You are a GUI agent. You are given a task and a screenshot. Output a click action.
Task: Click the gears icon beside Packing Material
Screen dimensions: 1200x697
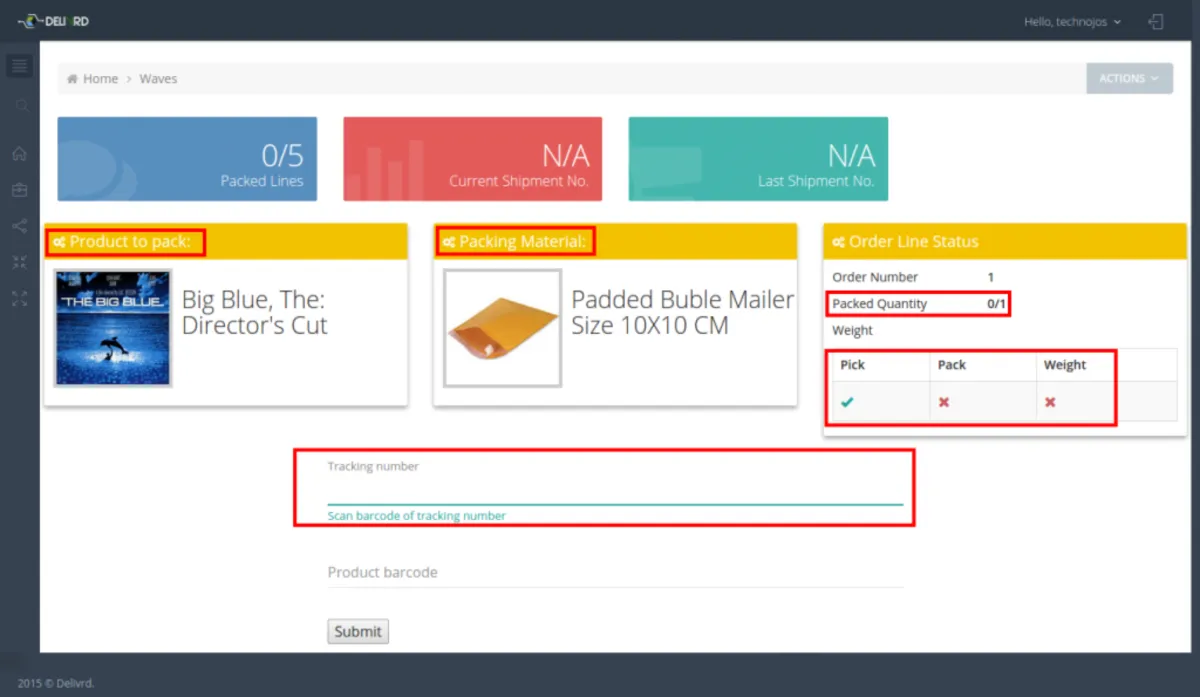[x=449, y=242]
